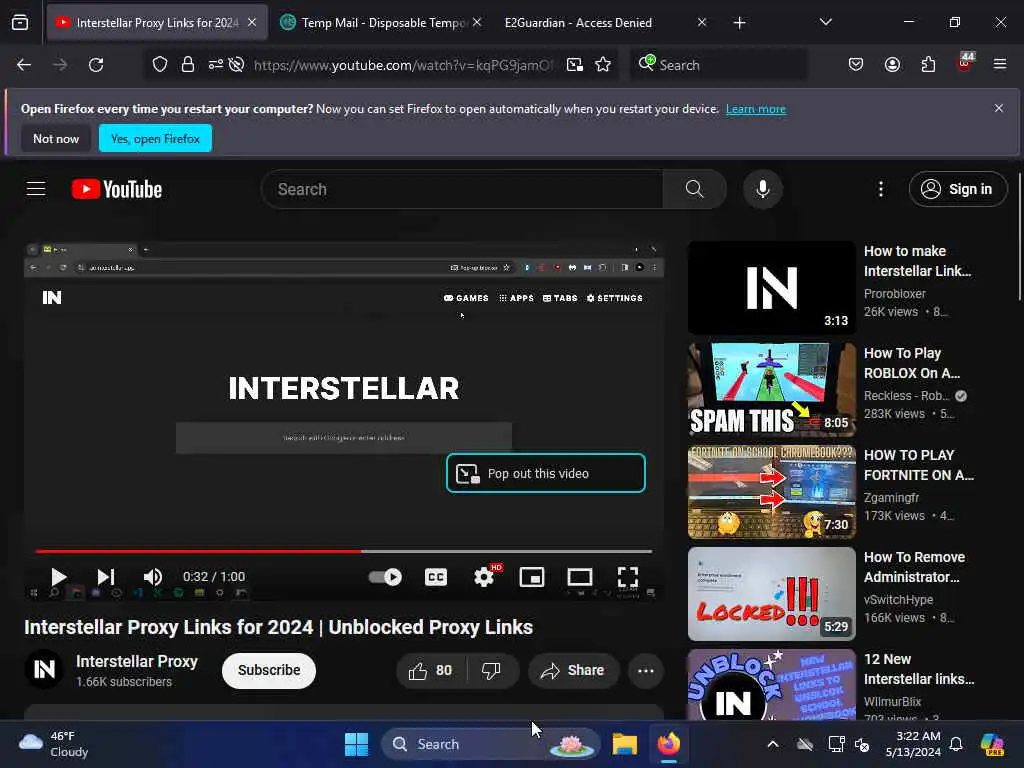Open Firefox View icon in the tab strip
This screenshot has width=1024, height=768.
(x=20, y=23)
